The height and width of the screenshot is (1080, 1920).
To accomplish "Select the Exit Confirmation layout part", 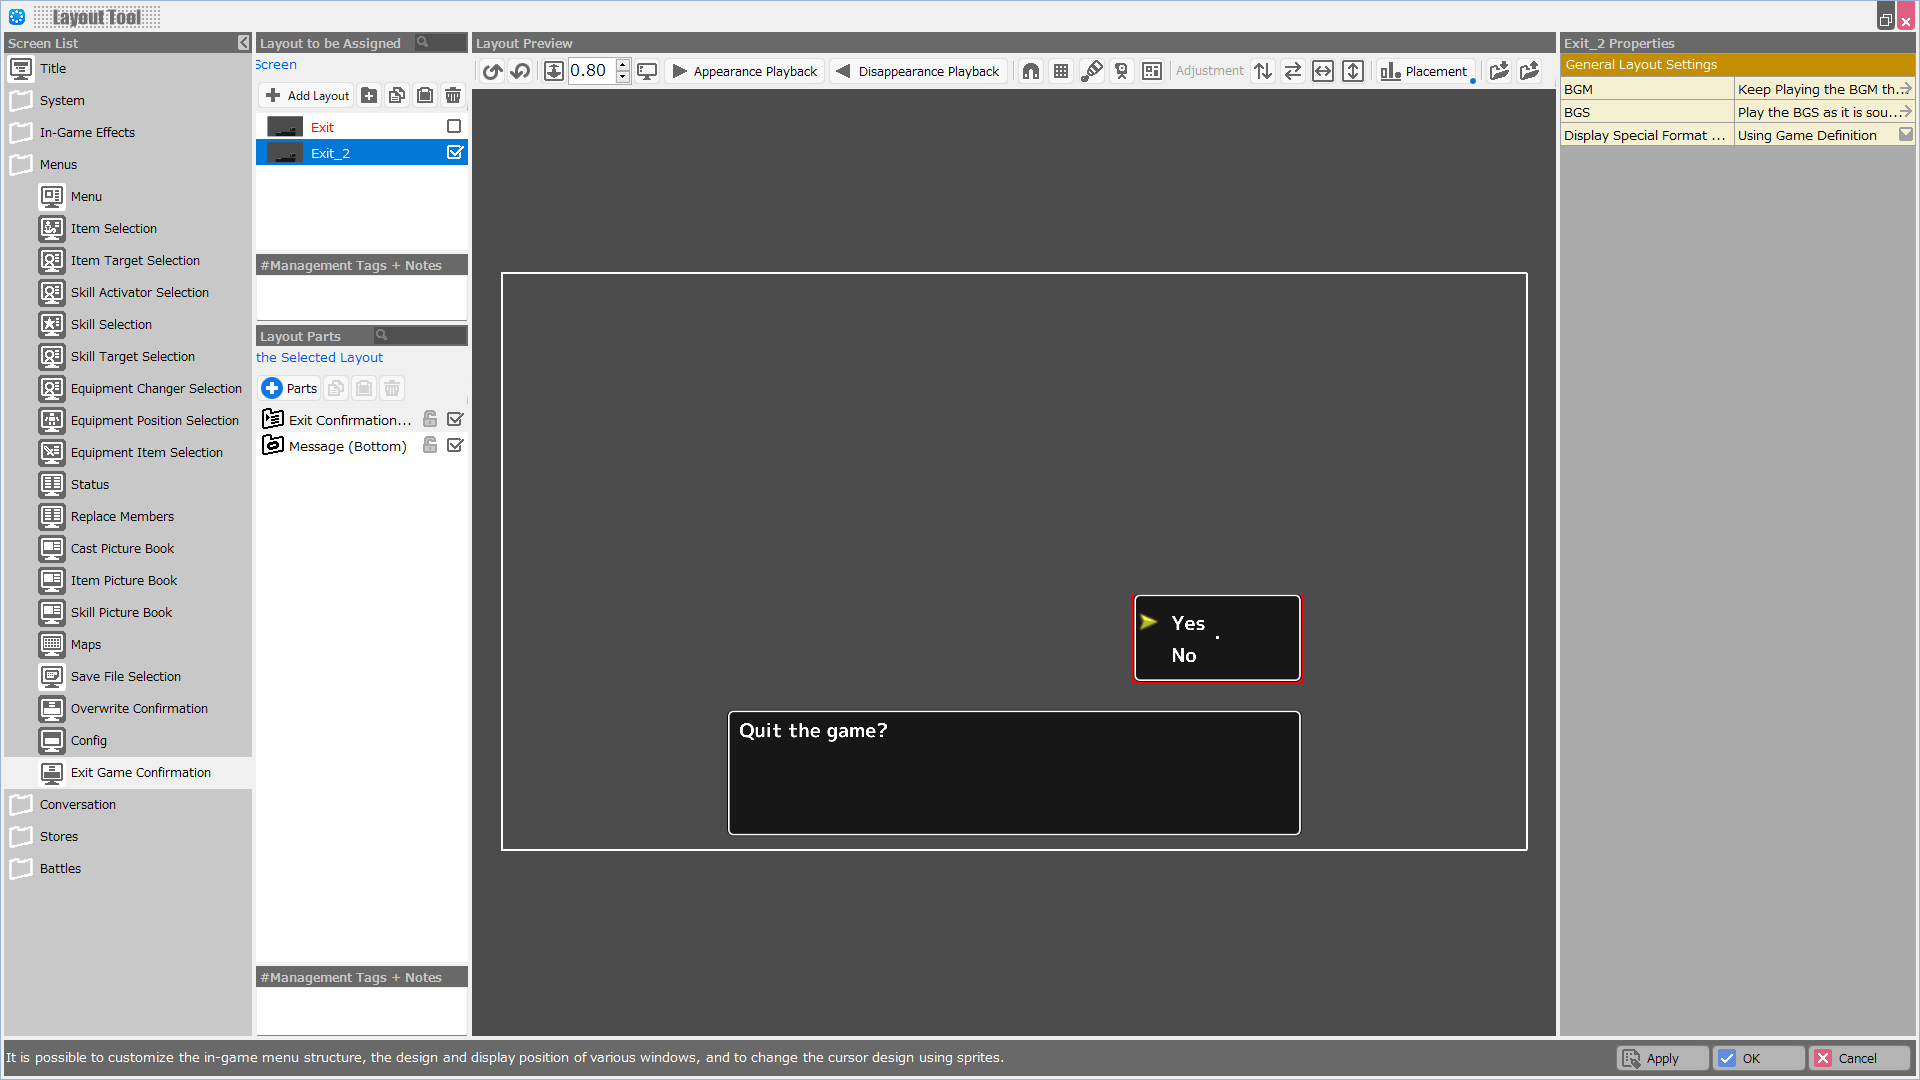I will (x=349, y=420).
